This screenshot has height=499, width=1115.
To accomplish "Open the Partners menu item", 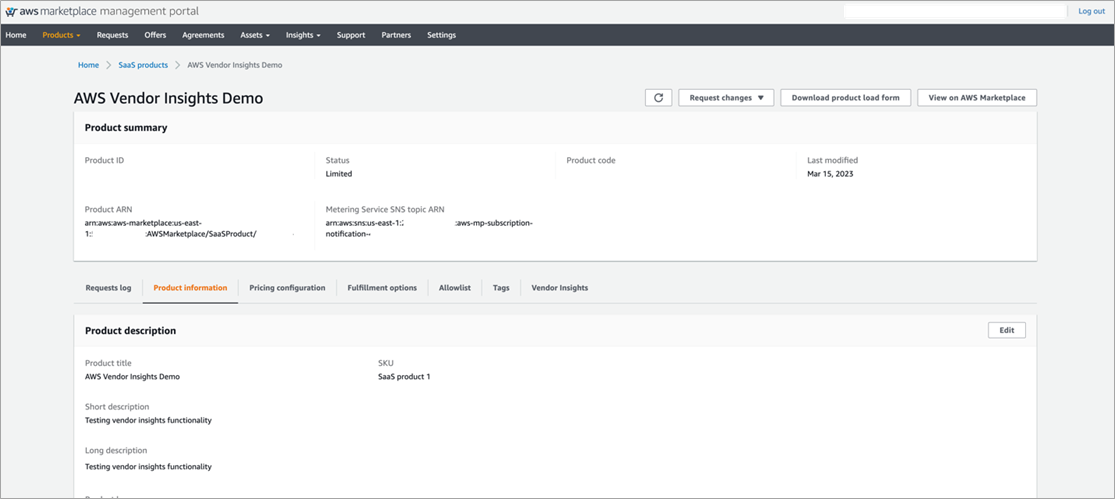I will (396, 35).
